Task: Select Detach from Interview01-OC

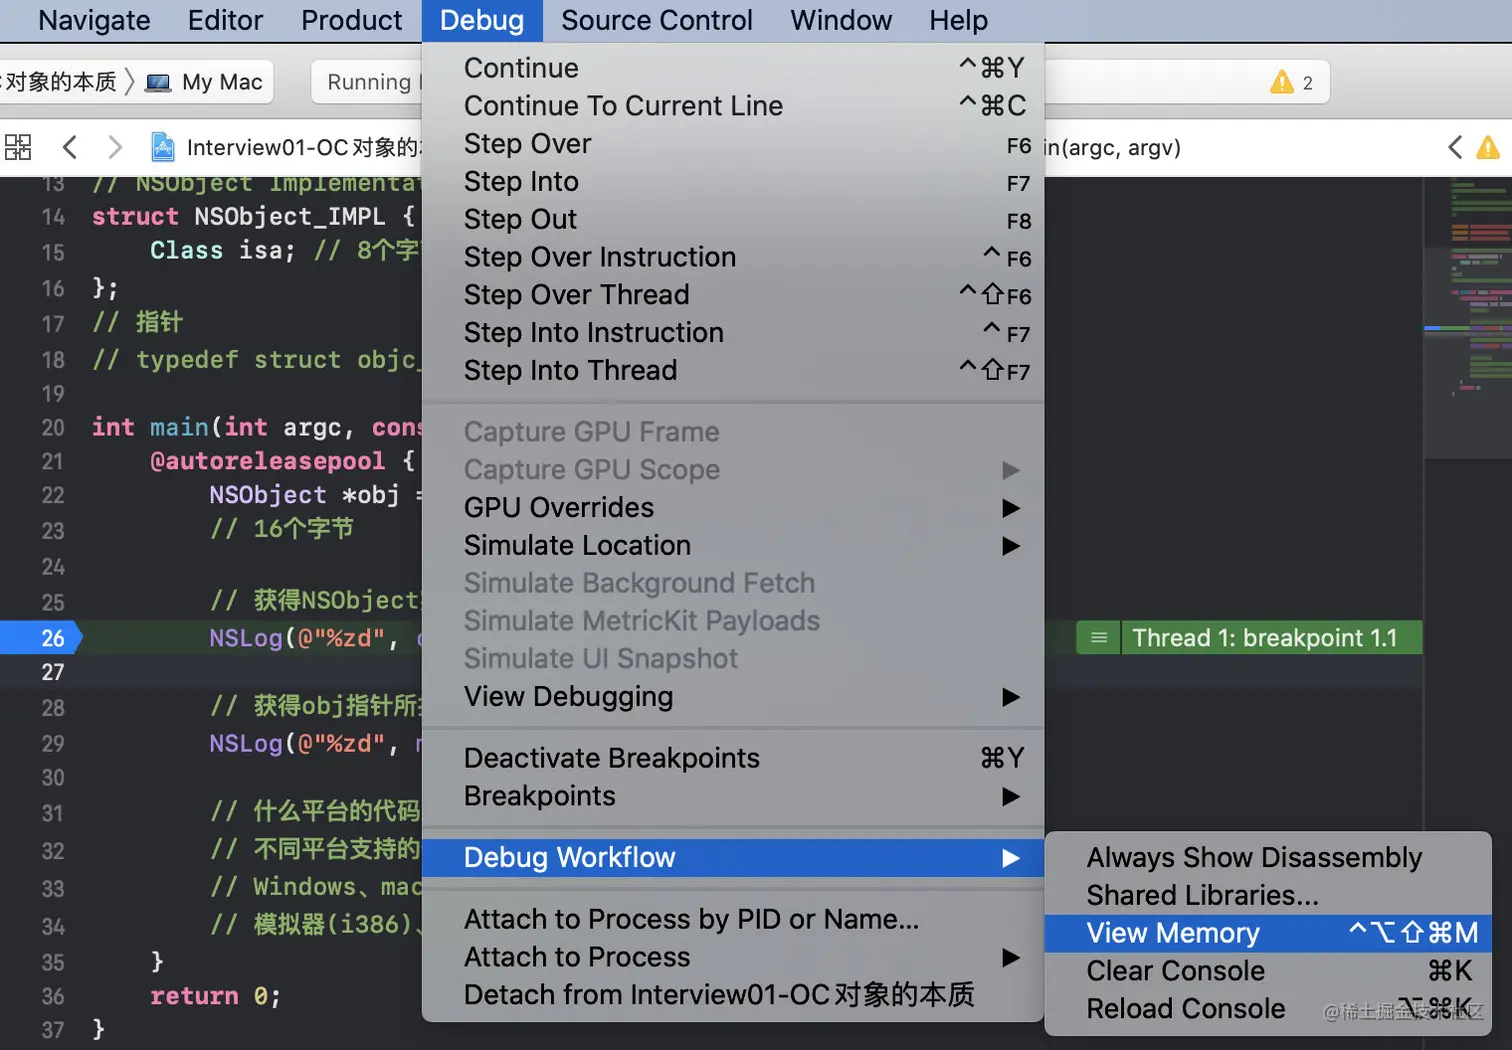Action: coord(733,996)
